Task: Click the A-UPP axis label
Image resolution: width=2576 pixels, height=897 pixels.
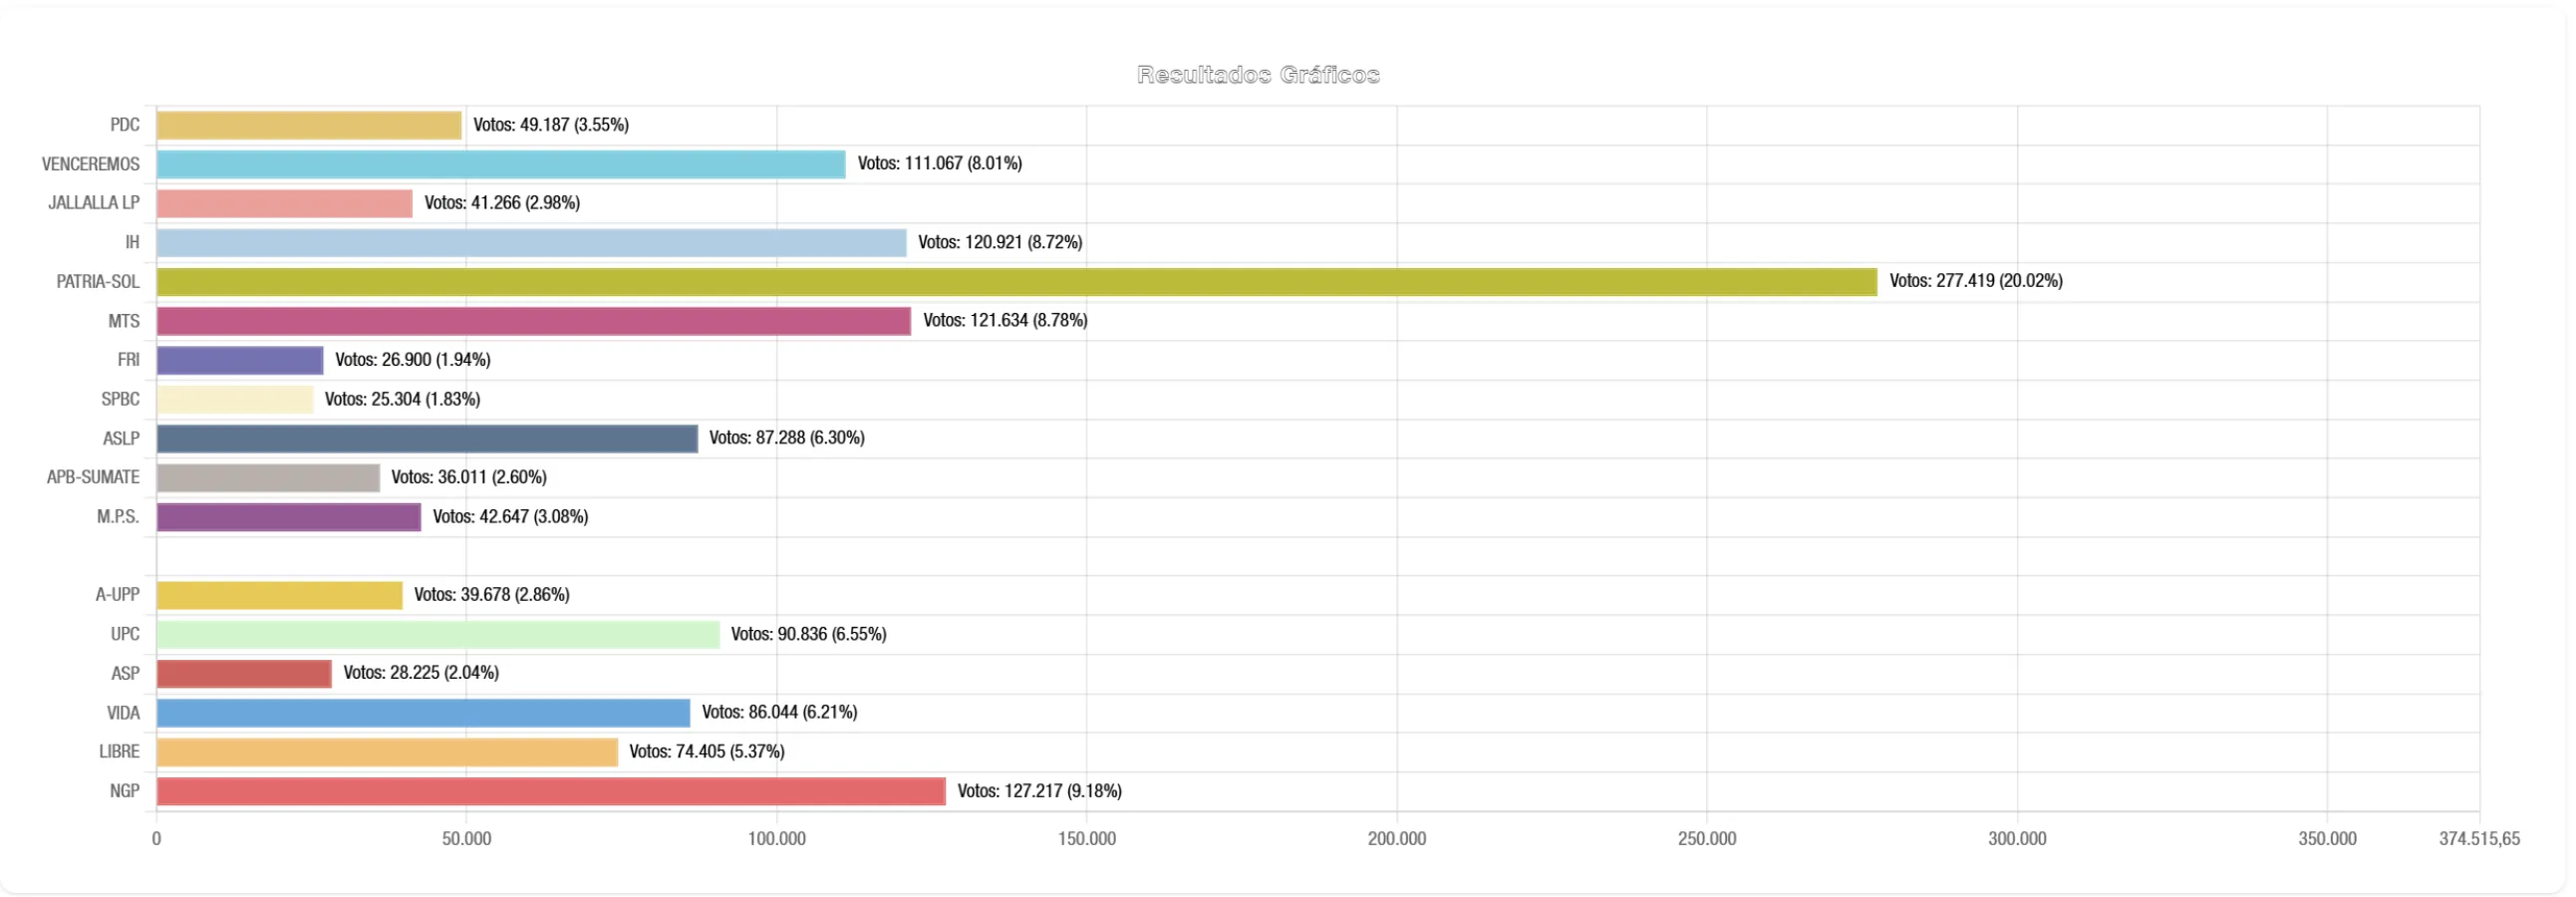Action: [117, 595]
